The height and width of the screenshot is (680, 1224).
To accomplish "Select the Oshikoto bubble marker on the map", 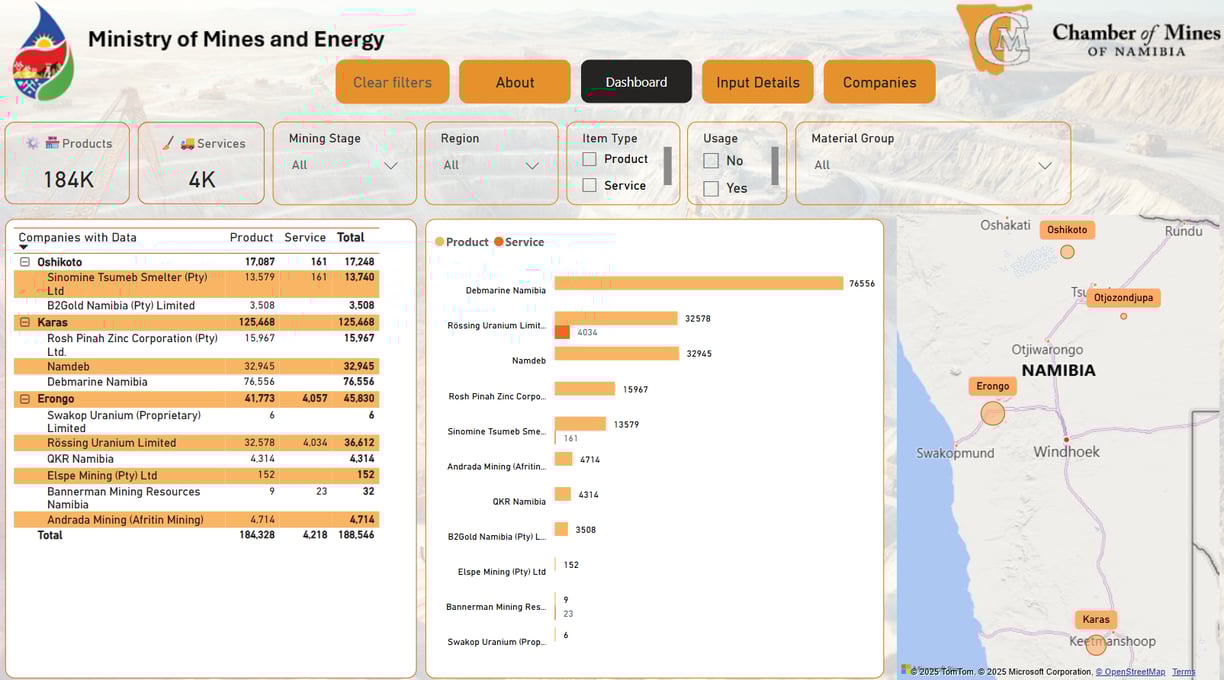I will point(1067,252).
